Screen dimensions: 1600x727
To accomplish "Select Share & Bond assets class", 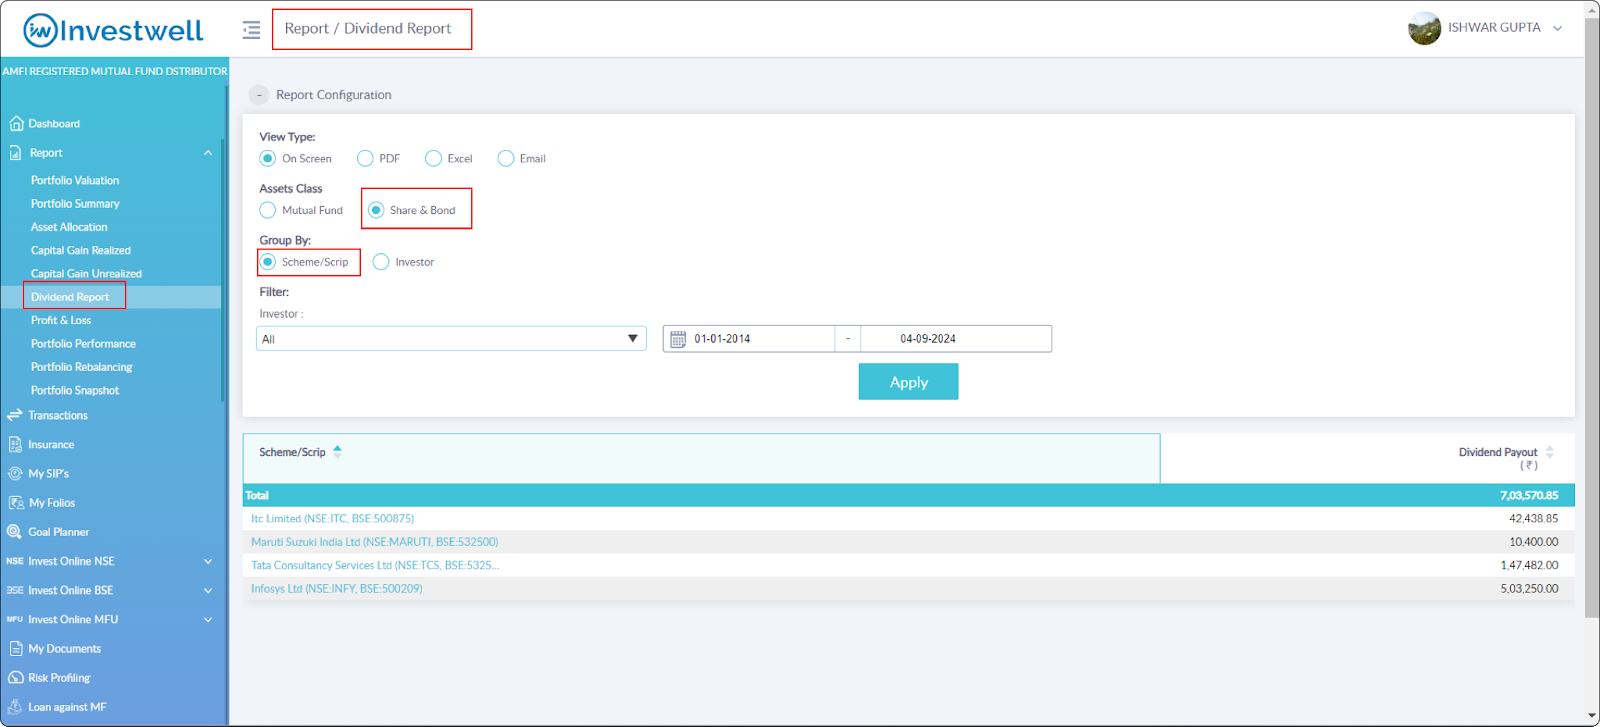I will coord(376,211).
